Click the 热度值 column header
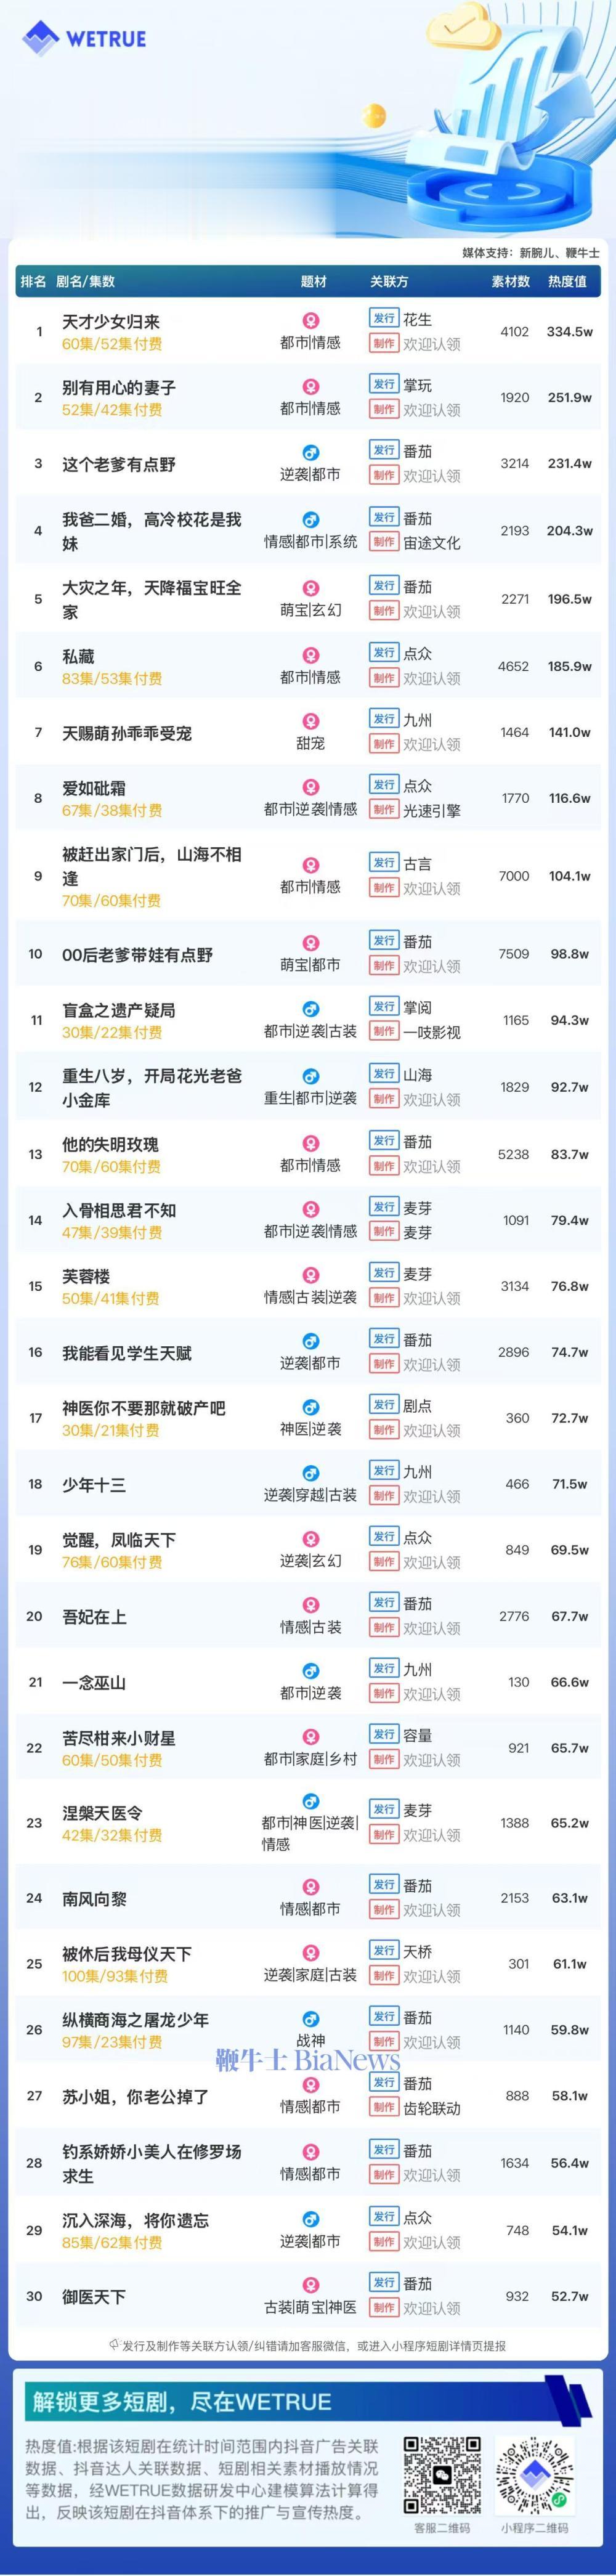This screenshot has width=616, height=2576. pyautogui.click(x=567, y=282)
